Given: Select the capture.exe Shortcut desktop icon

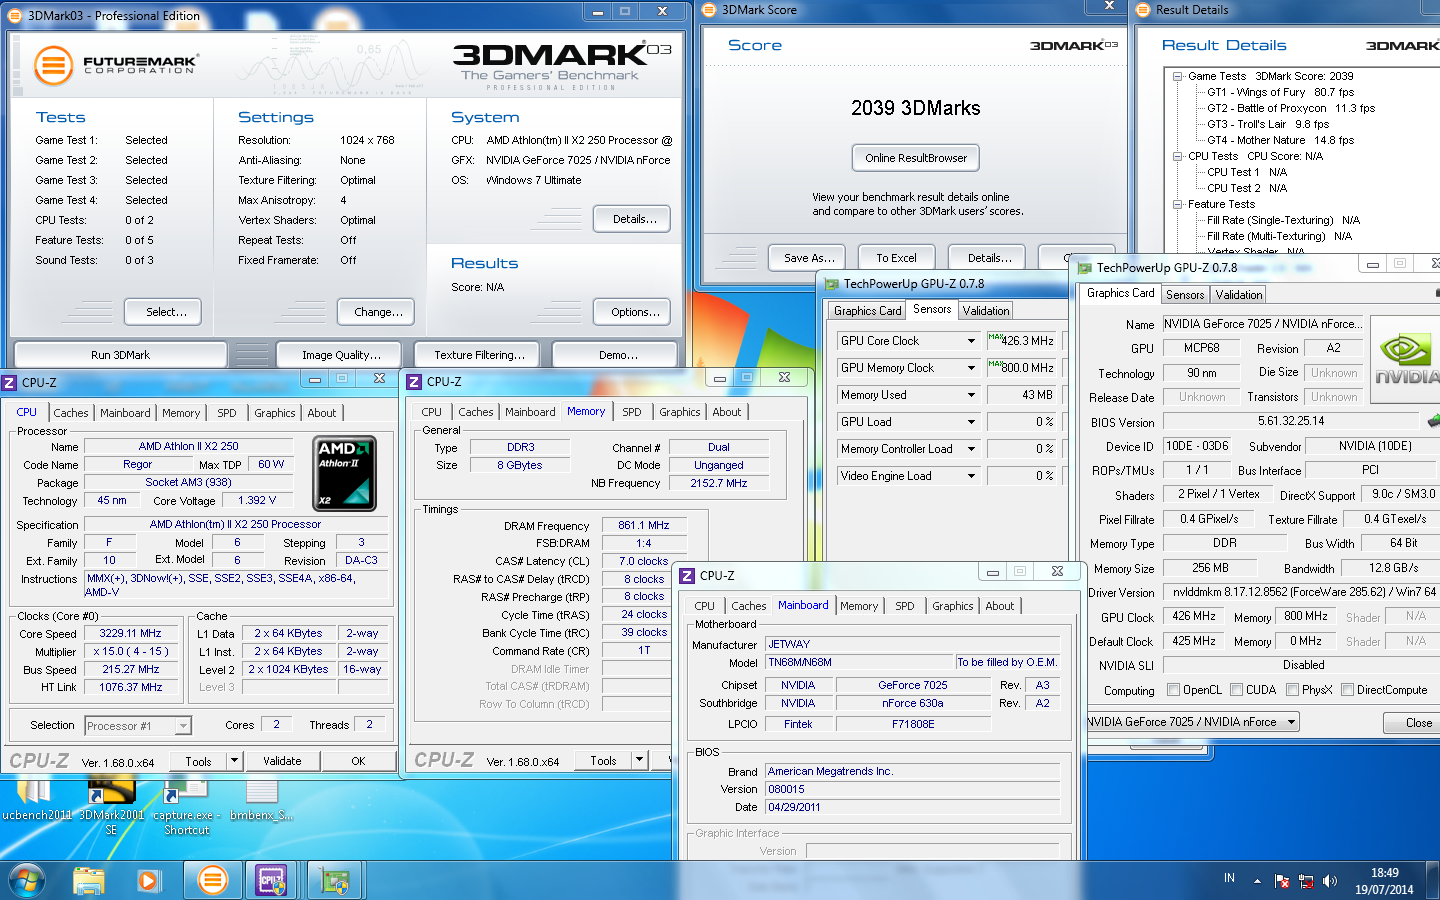Looking at the screenshot, I should point(186,808).
